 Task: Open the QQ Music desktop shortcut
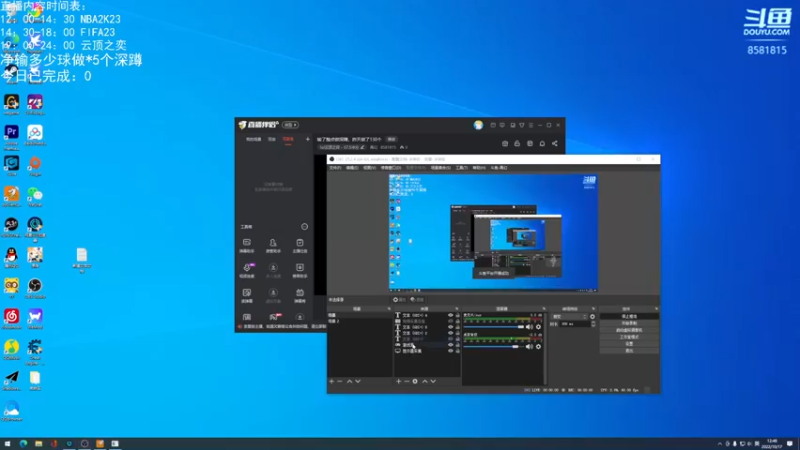[x=11, y=347]
